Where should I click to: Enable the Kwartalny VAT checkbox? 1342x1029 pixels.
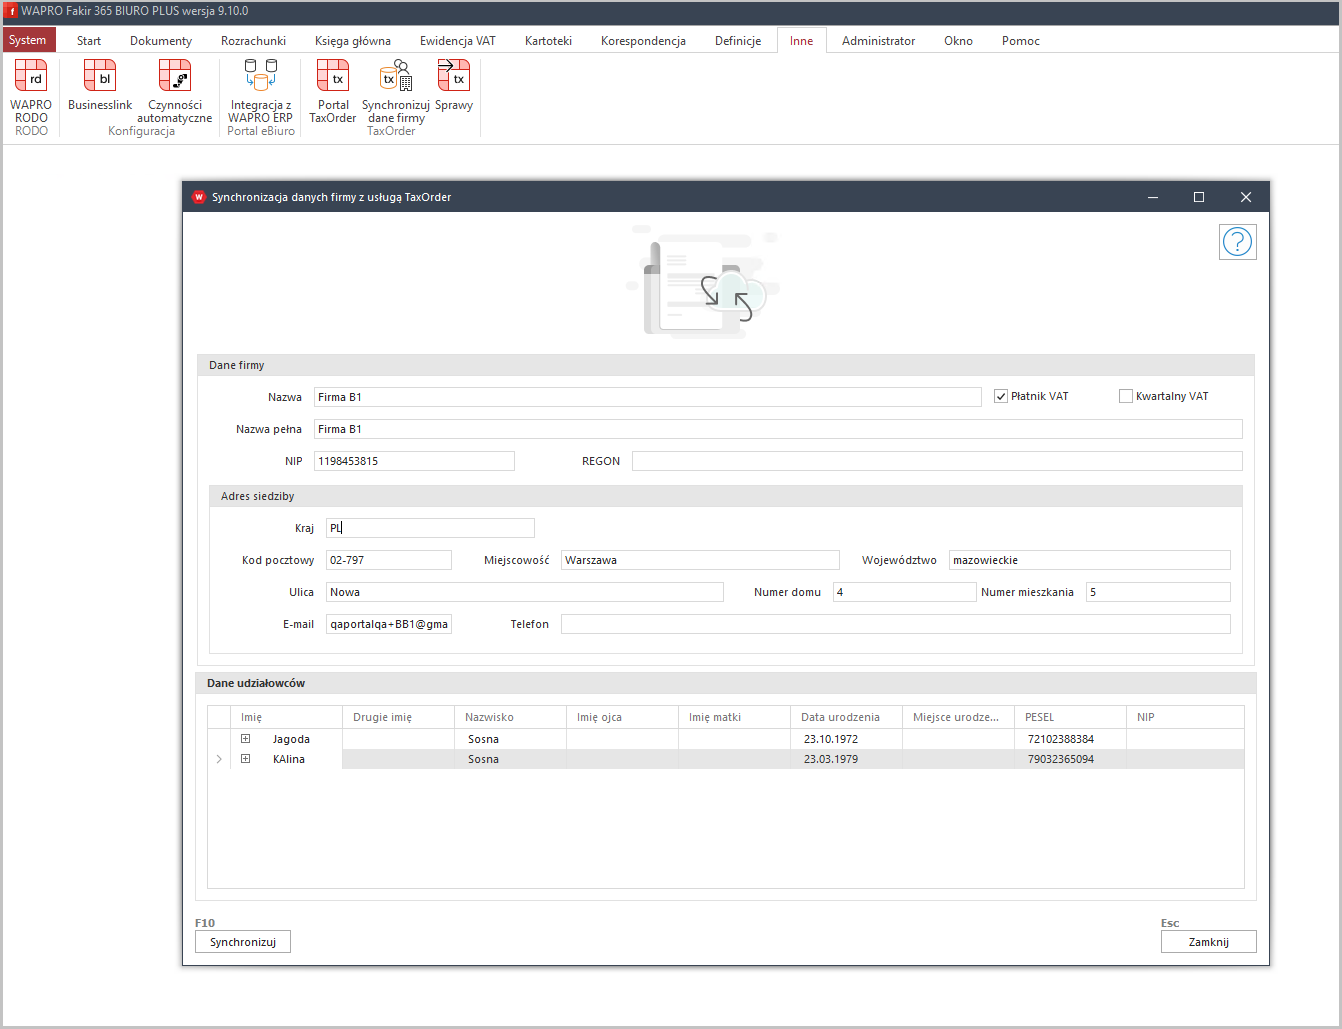(x=1126, y=397)
